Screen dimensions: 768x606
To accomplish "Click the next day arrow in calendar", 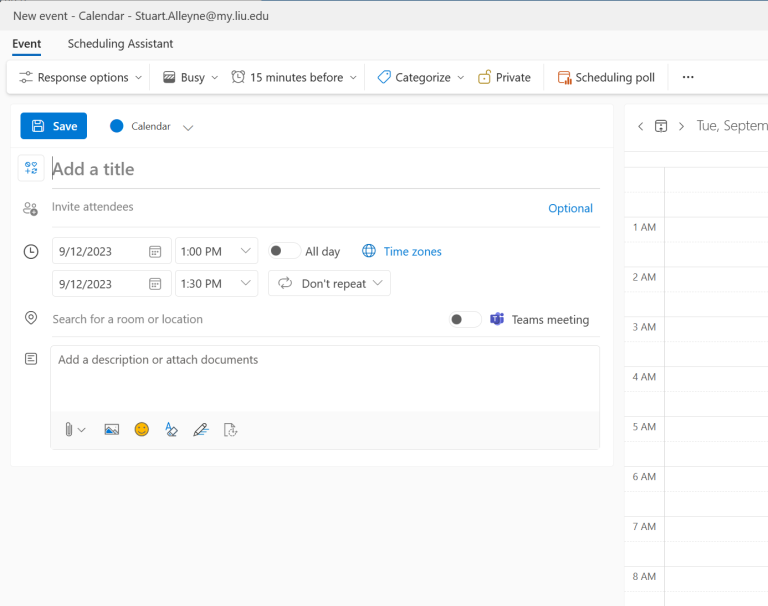I will click(x=681, y=126).
